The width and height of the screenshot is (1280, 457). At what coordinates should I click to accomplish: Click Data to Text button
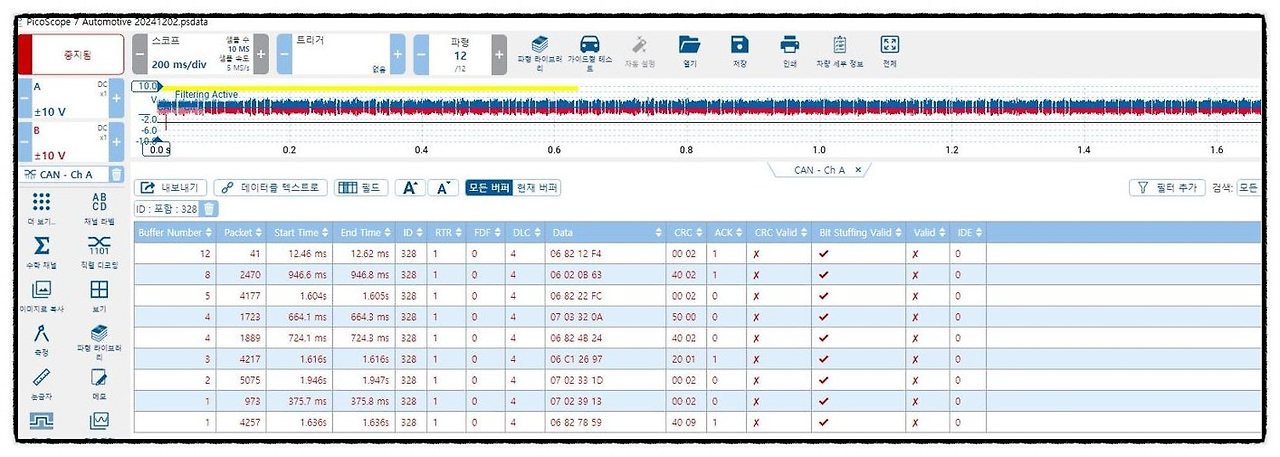270,188
